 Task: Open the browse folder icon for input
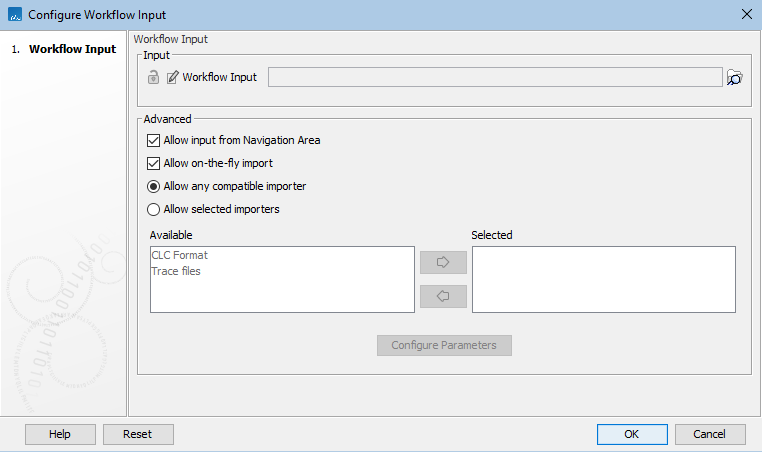pyautogui.click(x=735, y=77)
